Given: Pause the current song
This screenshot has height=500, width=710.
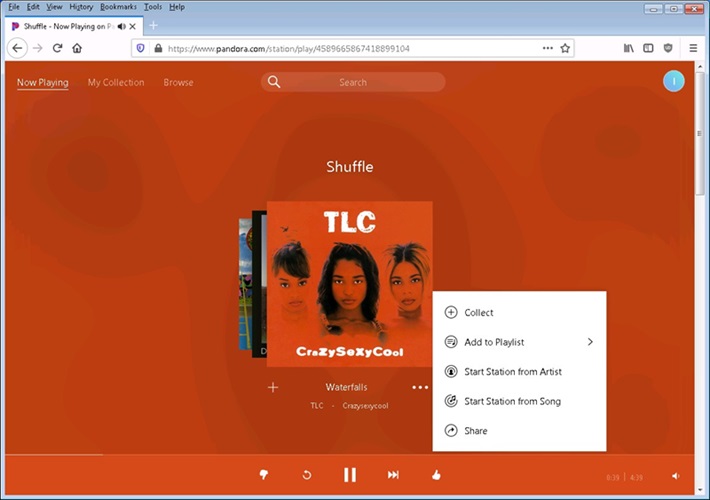Looking at the screenshot, I should coord(350,475).
